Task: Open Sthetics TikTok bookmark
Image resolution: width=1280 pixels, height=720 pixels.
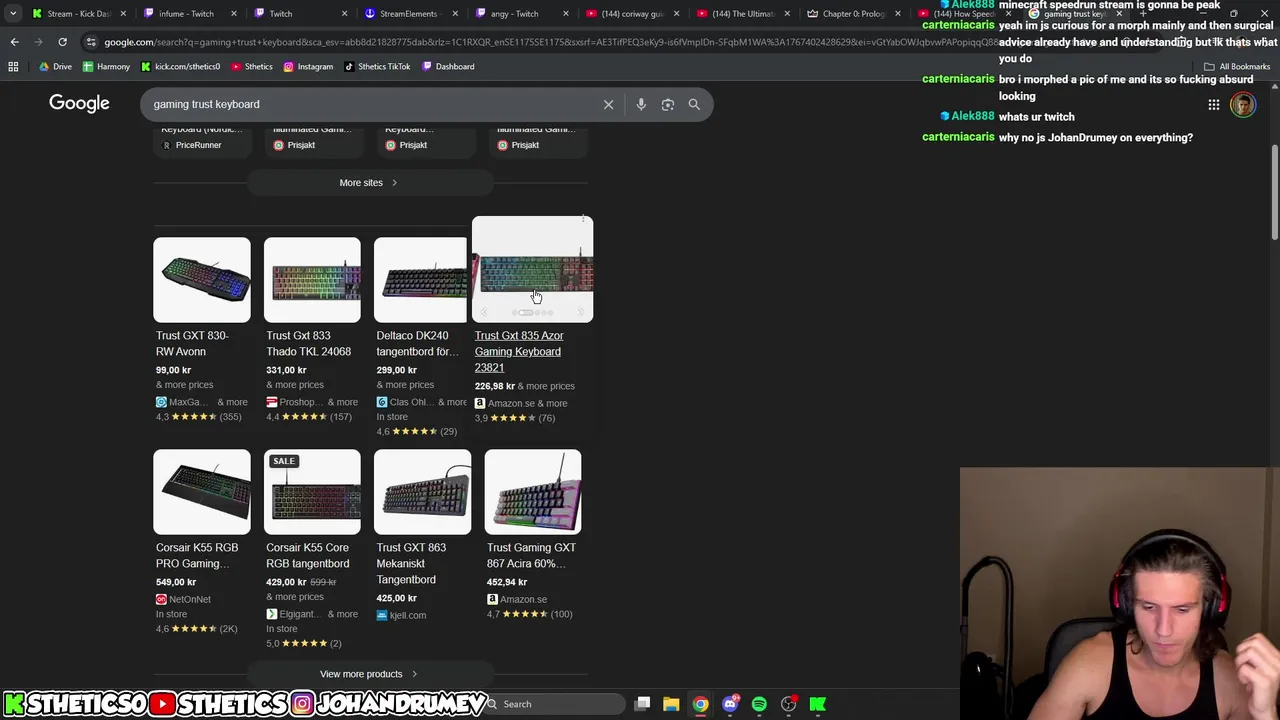Action: (x=377, y=66)
